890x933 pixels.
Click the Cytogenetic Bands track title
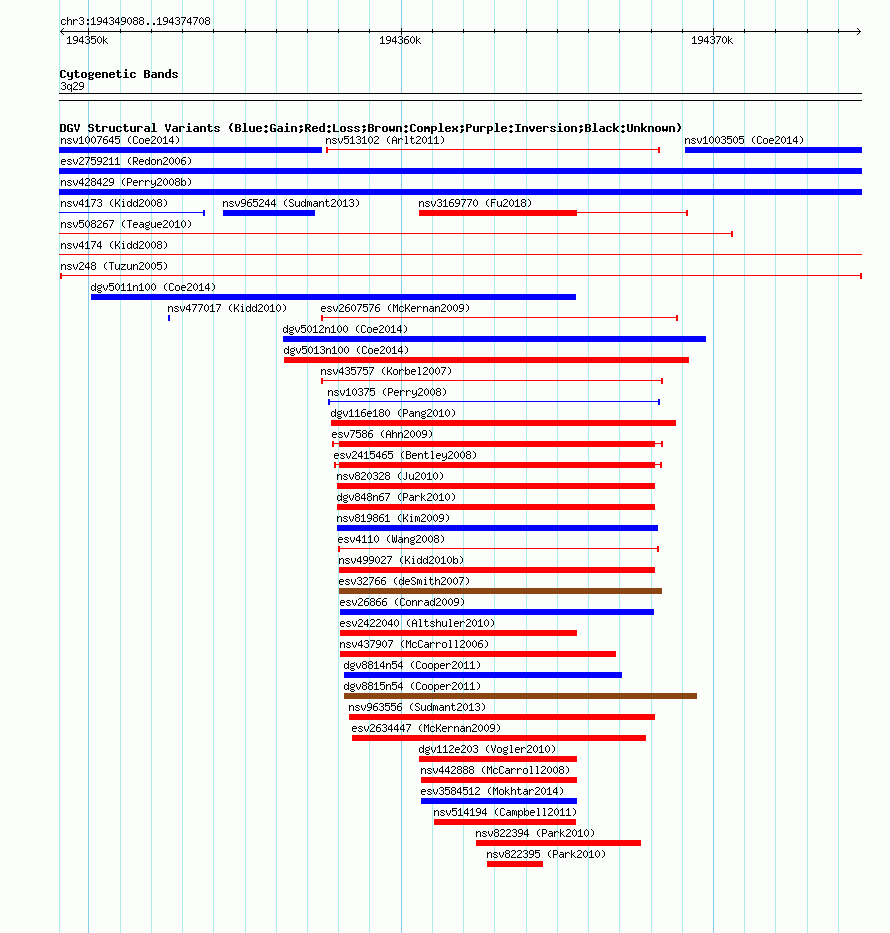click(119, 74)
